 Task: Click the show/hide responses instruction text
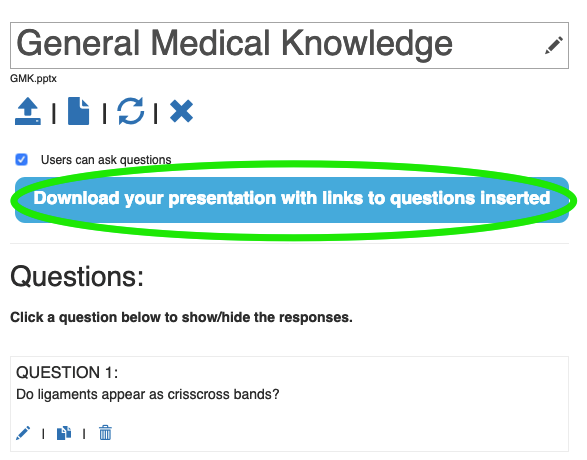click(x=181, y=317)
